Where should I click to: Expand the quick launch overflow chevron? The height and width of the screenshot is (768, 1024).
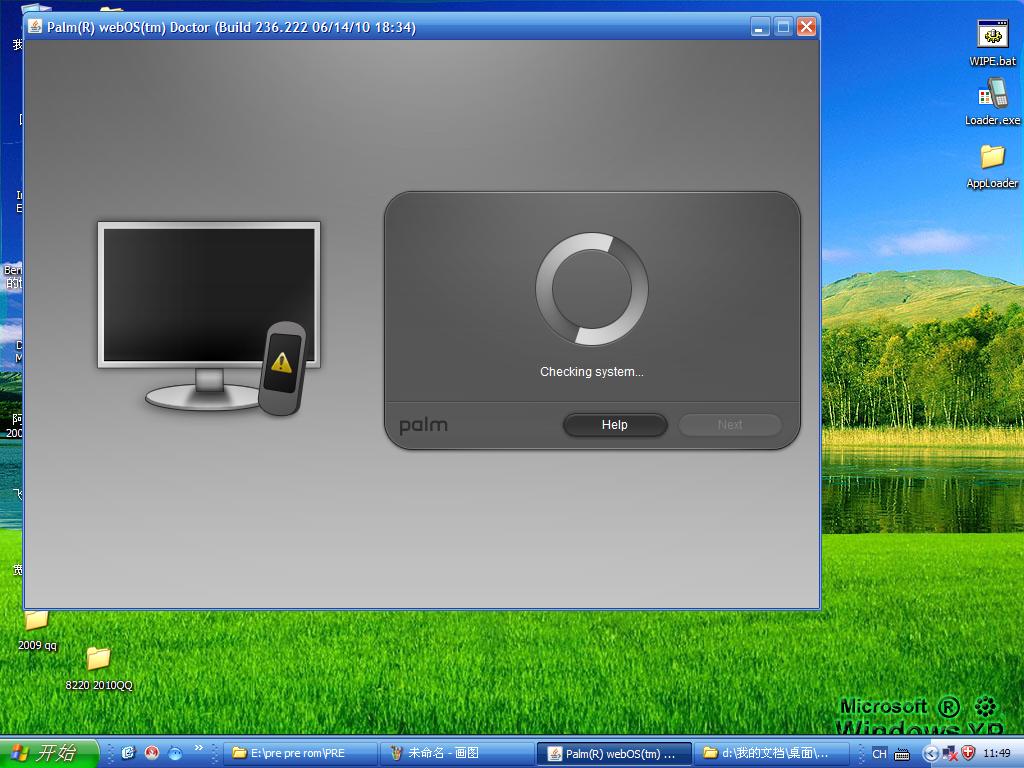click(x=198, y=748)
